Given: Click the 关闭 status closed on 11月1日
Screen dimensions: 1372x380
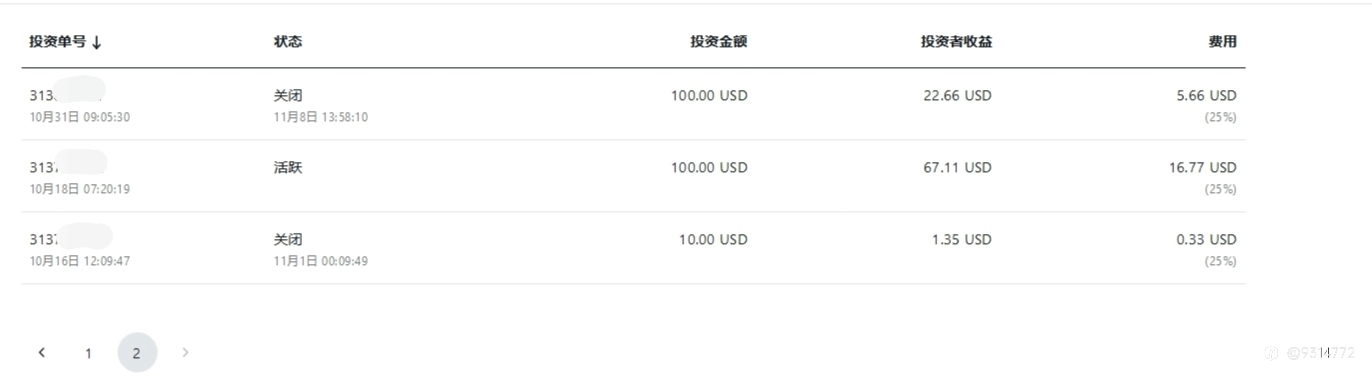Looking at the screenshot, I should [x=288, y=239].
